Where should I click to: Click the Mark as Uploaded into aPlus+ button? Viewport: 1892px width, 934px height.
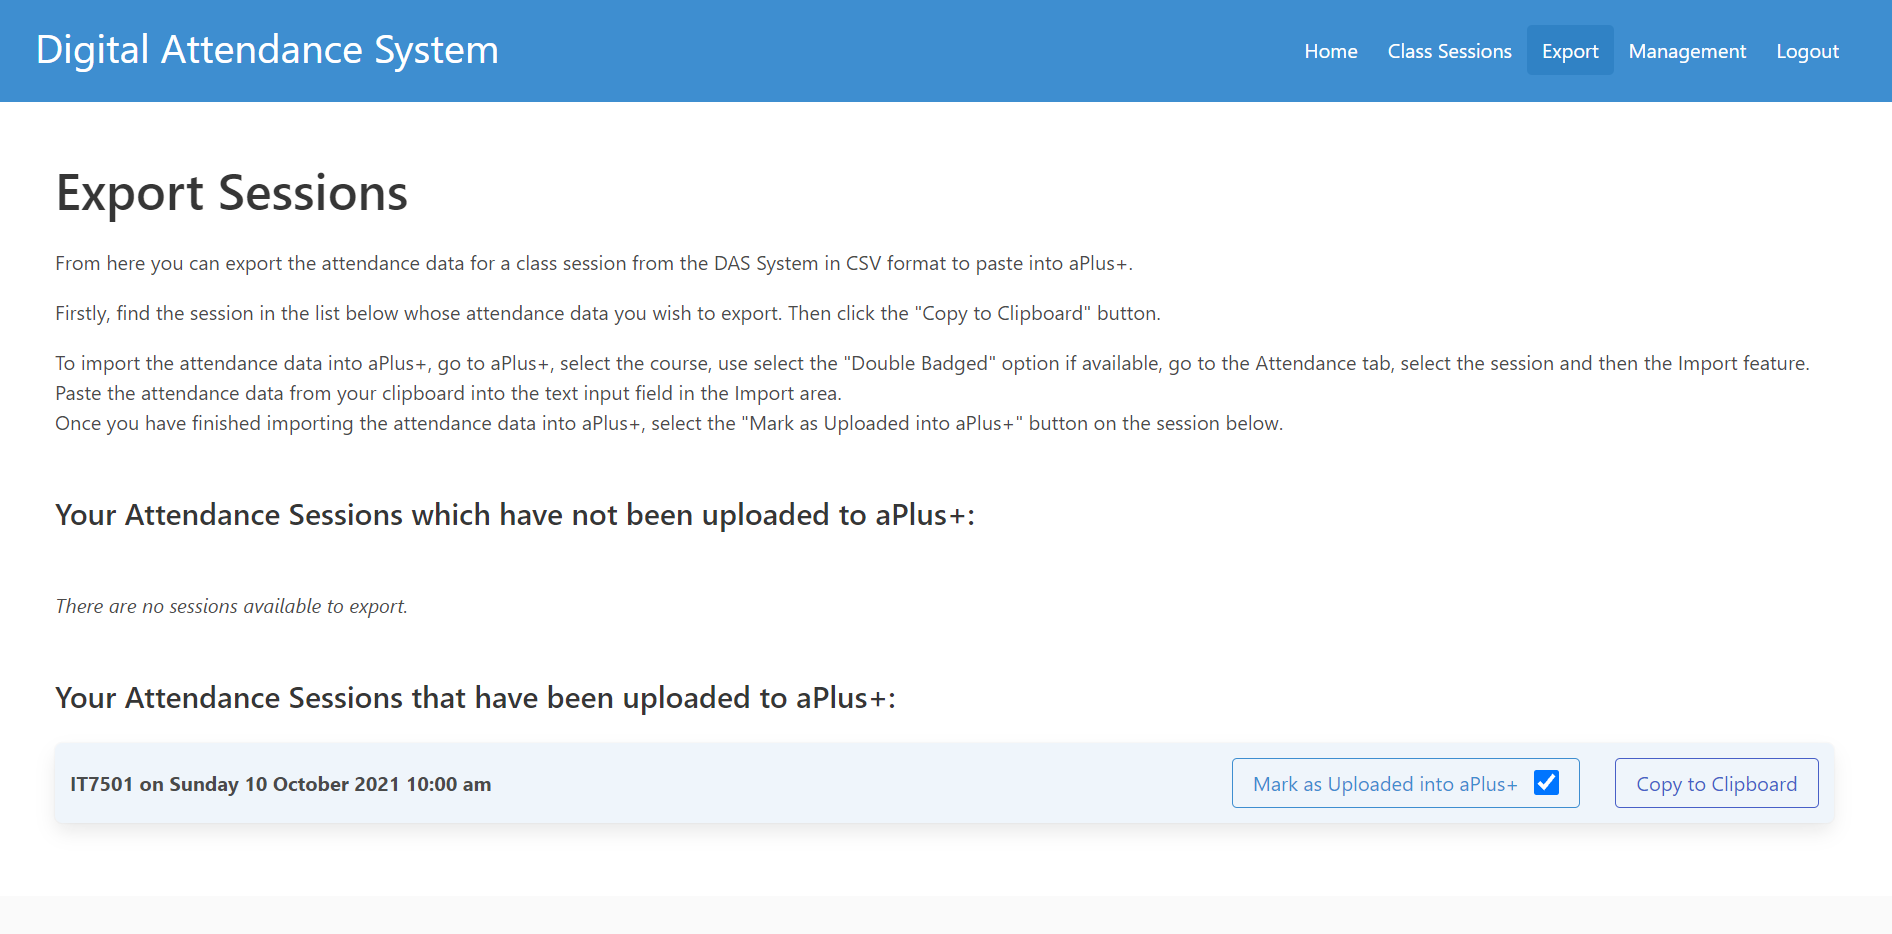click(x=1405, y=783)
